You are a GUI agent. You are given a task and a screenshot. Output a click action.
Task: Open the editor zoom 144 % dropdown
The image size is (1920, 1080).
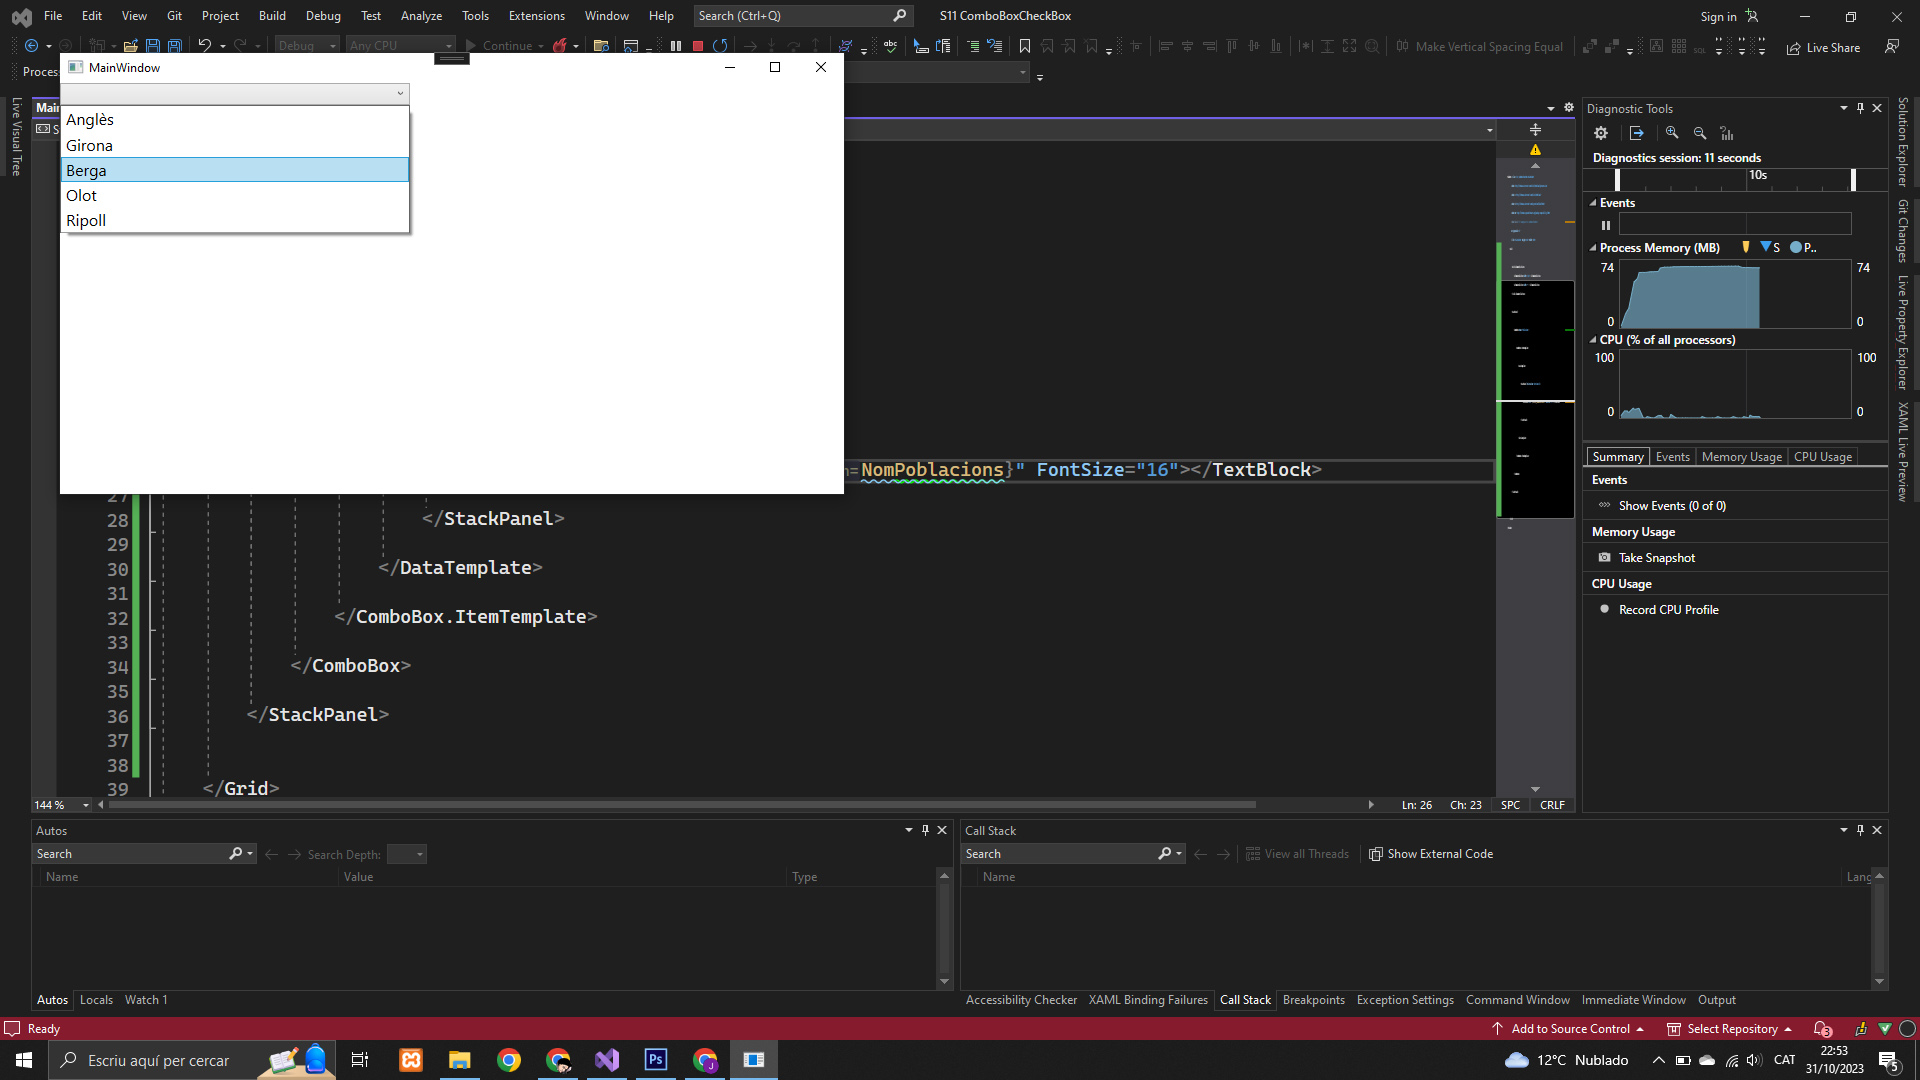(x=86, y=805)
